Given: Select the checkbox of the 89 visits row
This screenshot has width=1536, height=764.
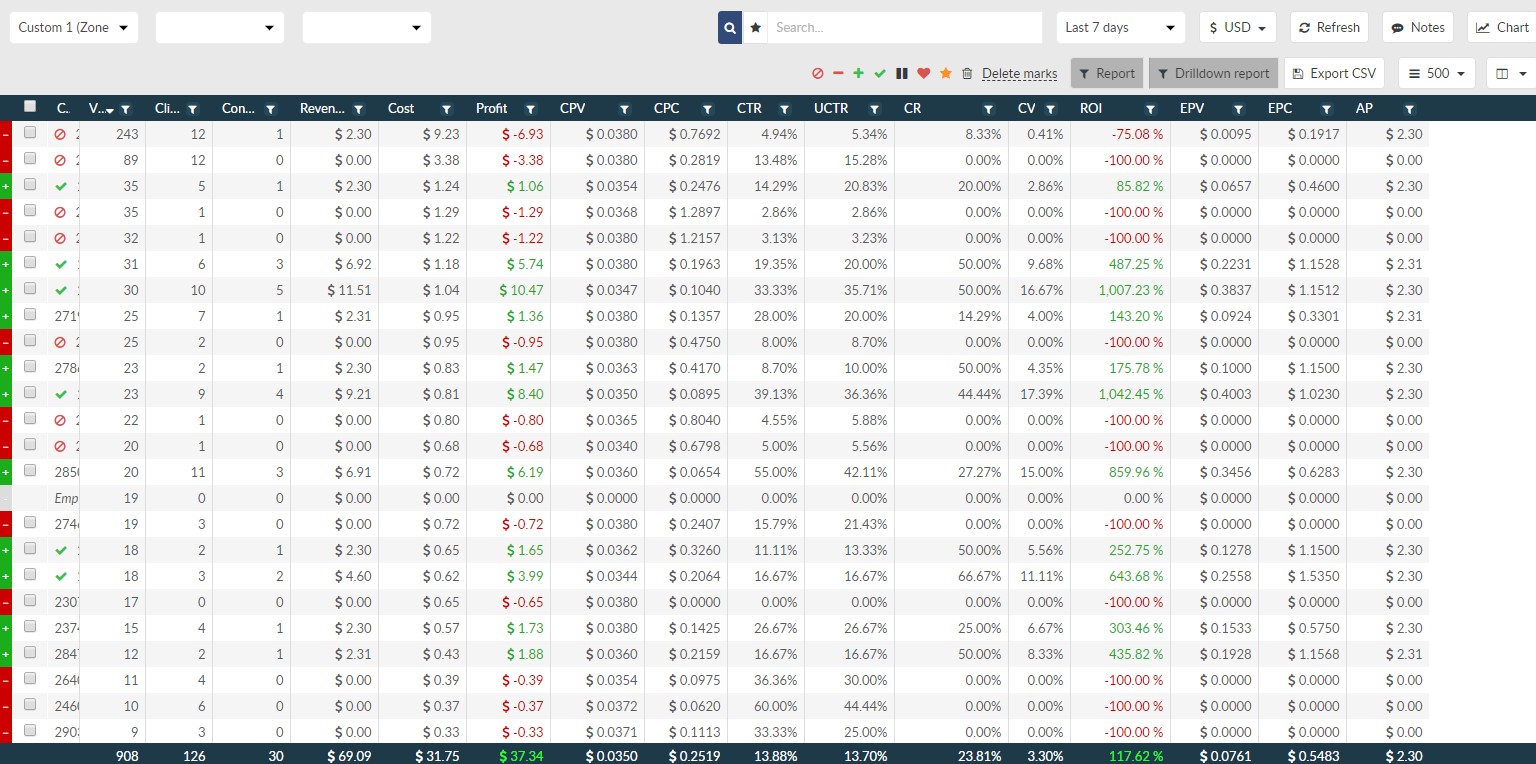Looking at the screenshot, I should coord(30,159).
